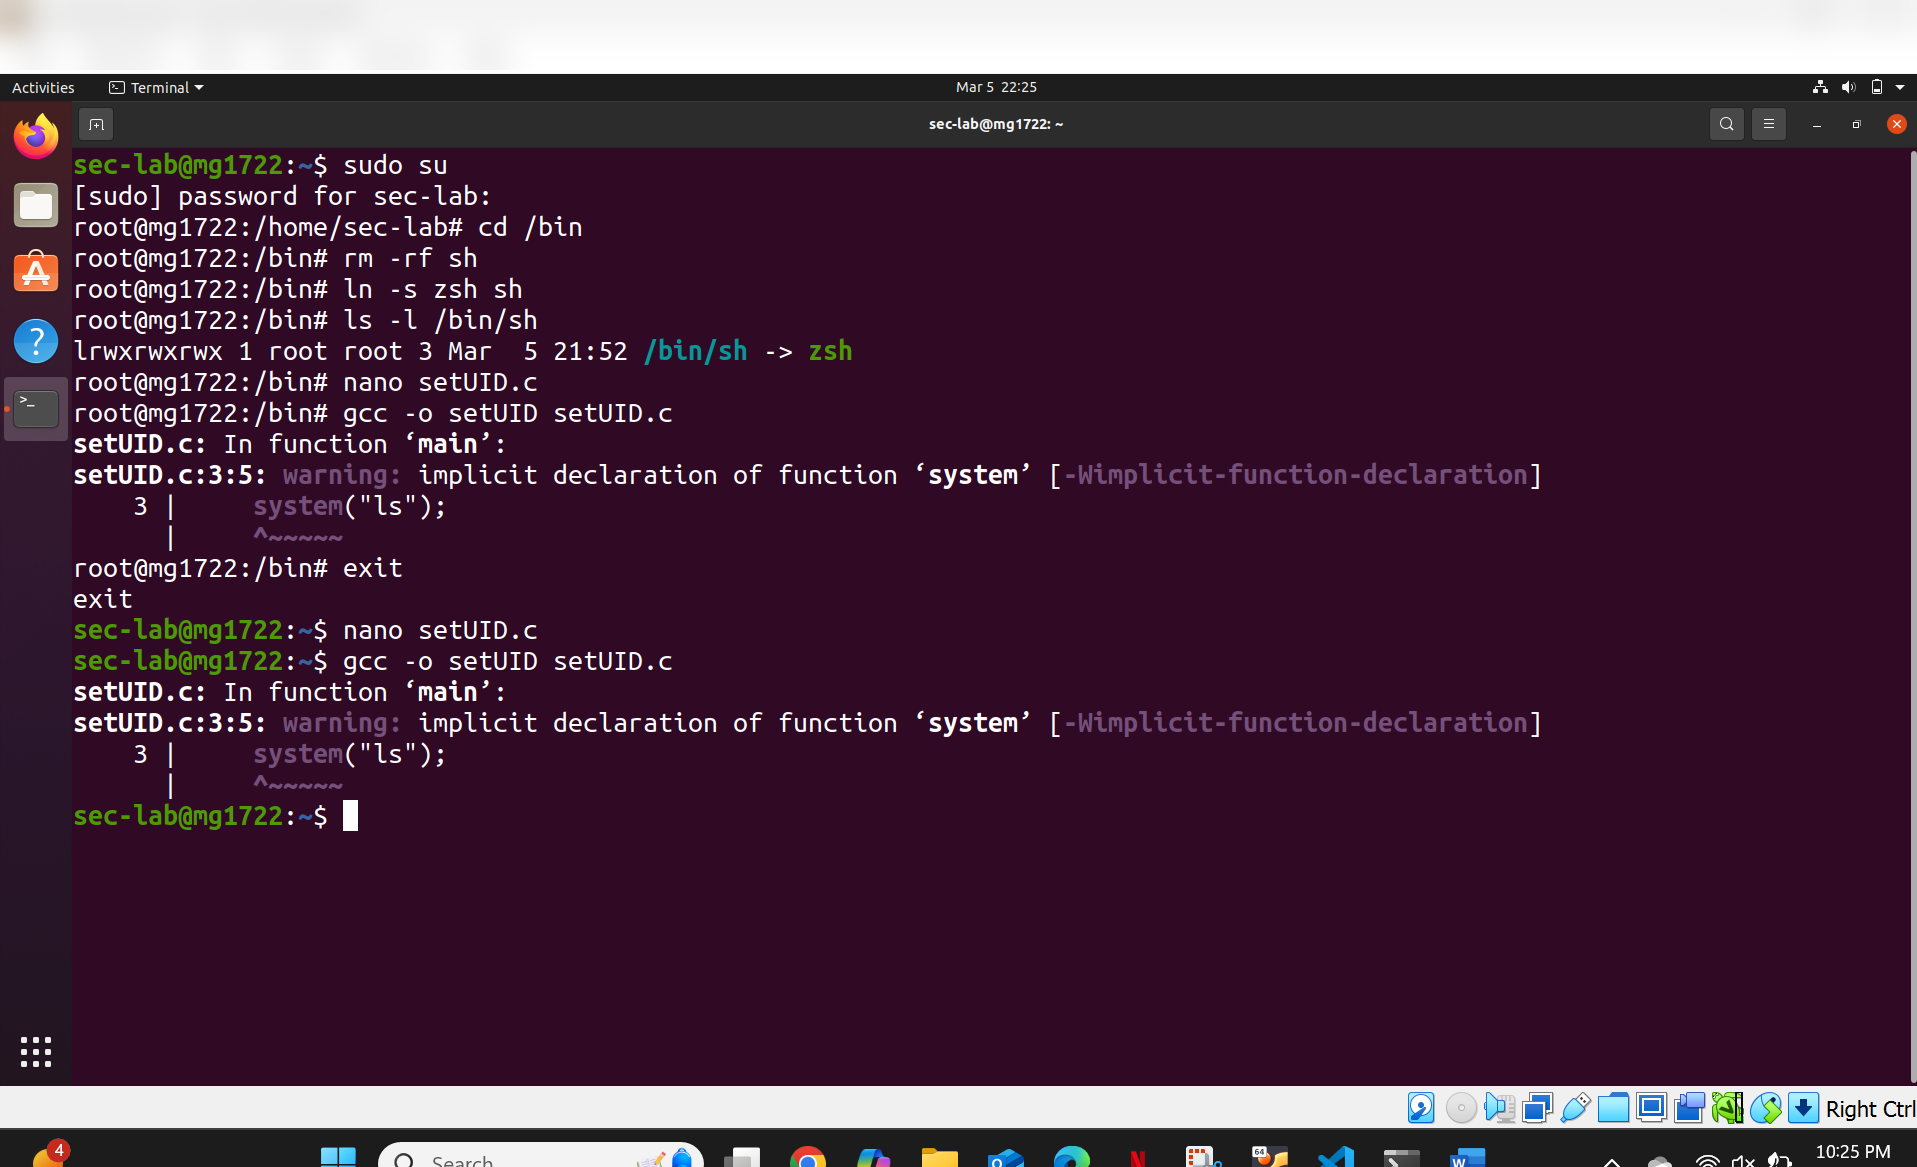Viewport: 1917px width, 1167px height.
Task: Click VirtualBox USB devices icon
Action: (x=1575, y=1108)
